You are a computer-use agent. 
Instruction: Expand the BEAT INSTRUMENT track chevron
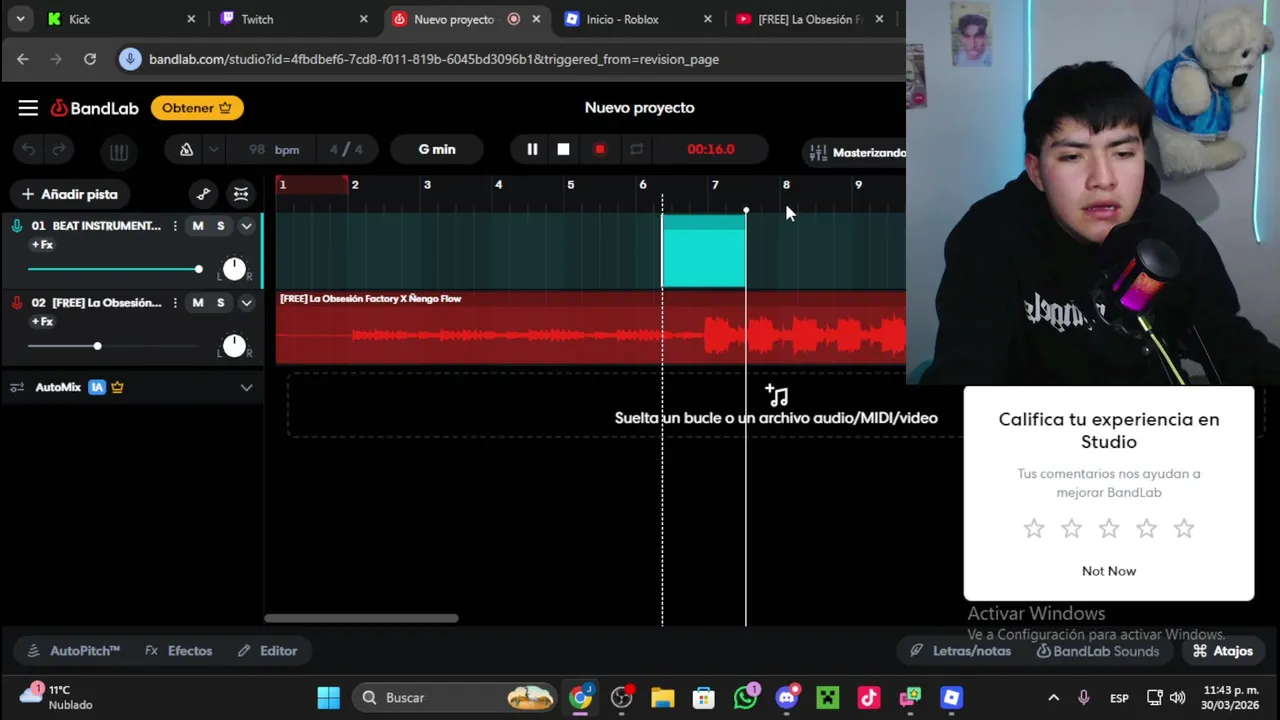[x=246, y=226]
